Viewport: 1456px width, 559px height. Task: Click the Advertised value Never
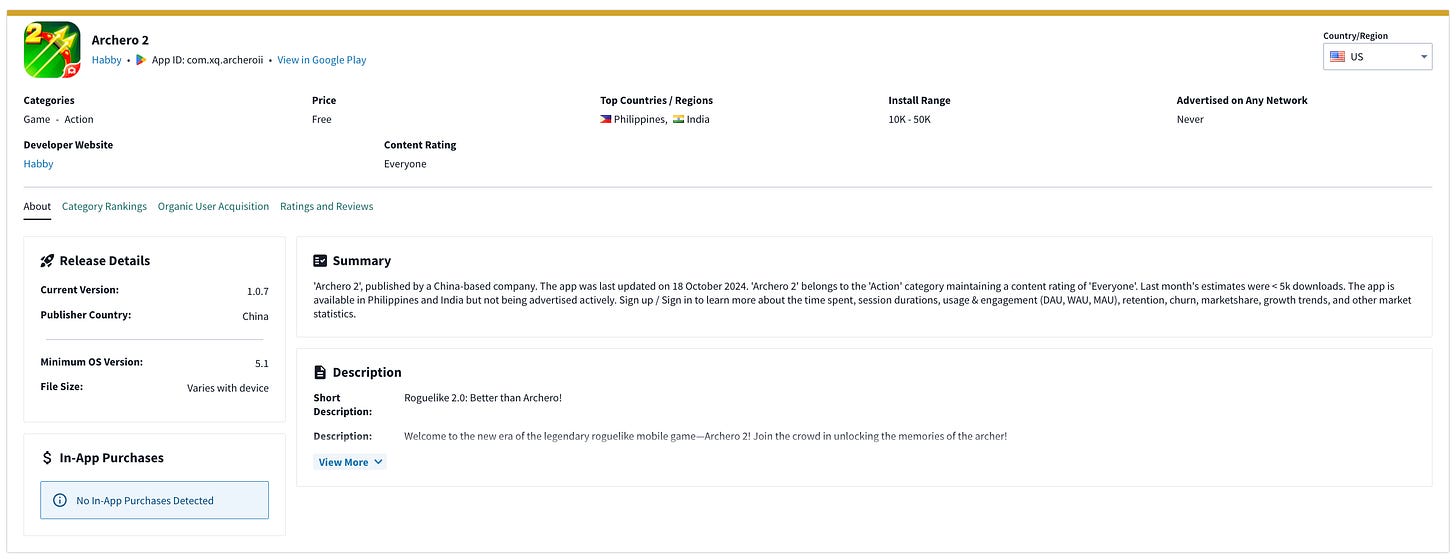pos(1190,119)
